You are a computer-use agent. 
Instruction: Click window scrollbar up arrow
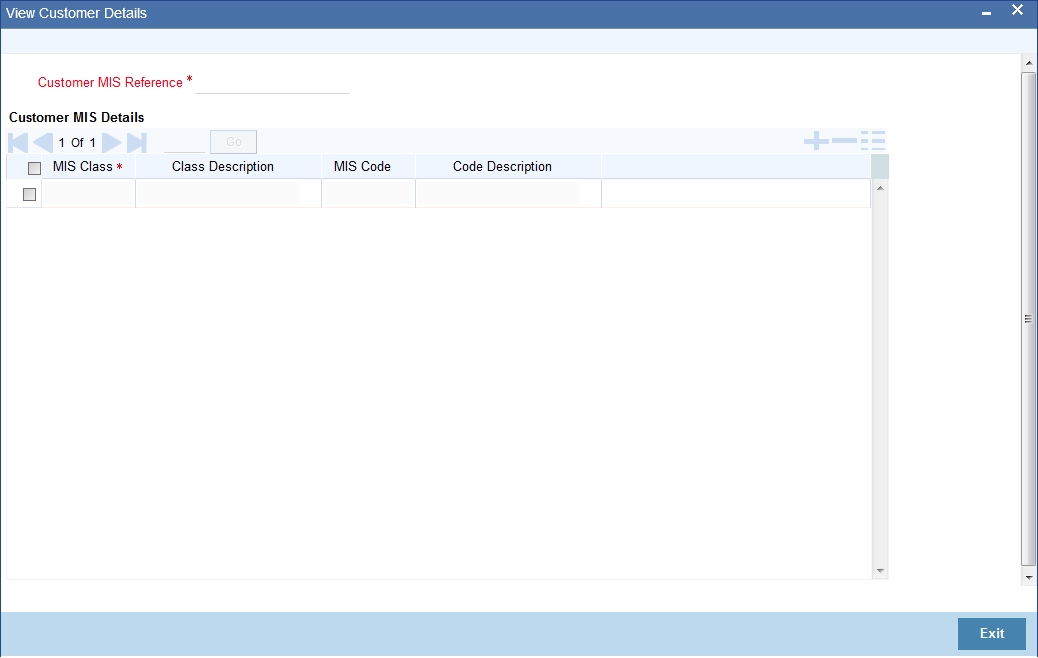(x=1029, y=64)
